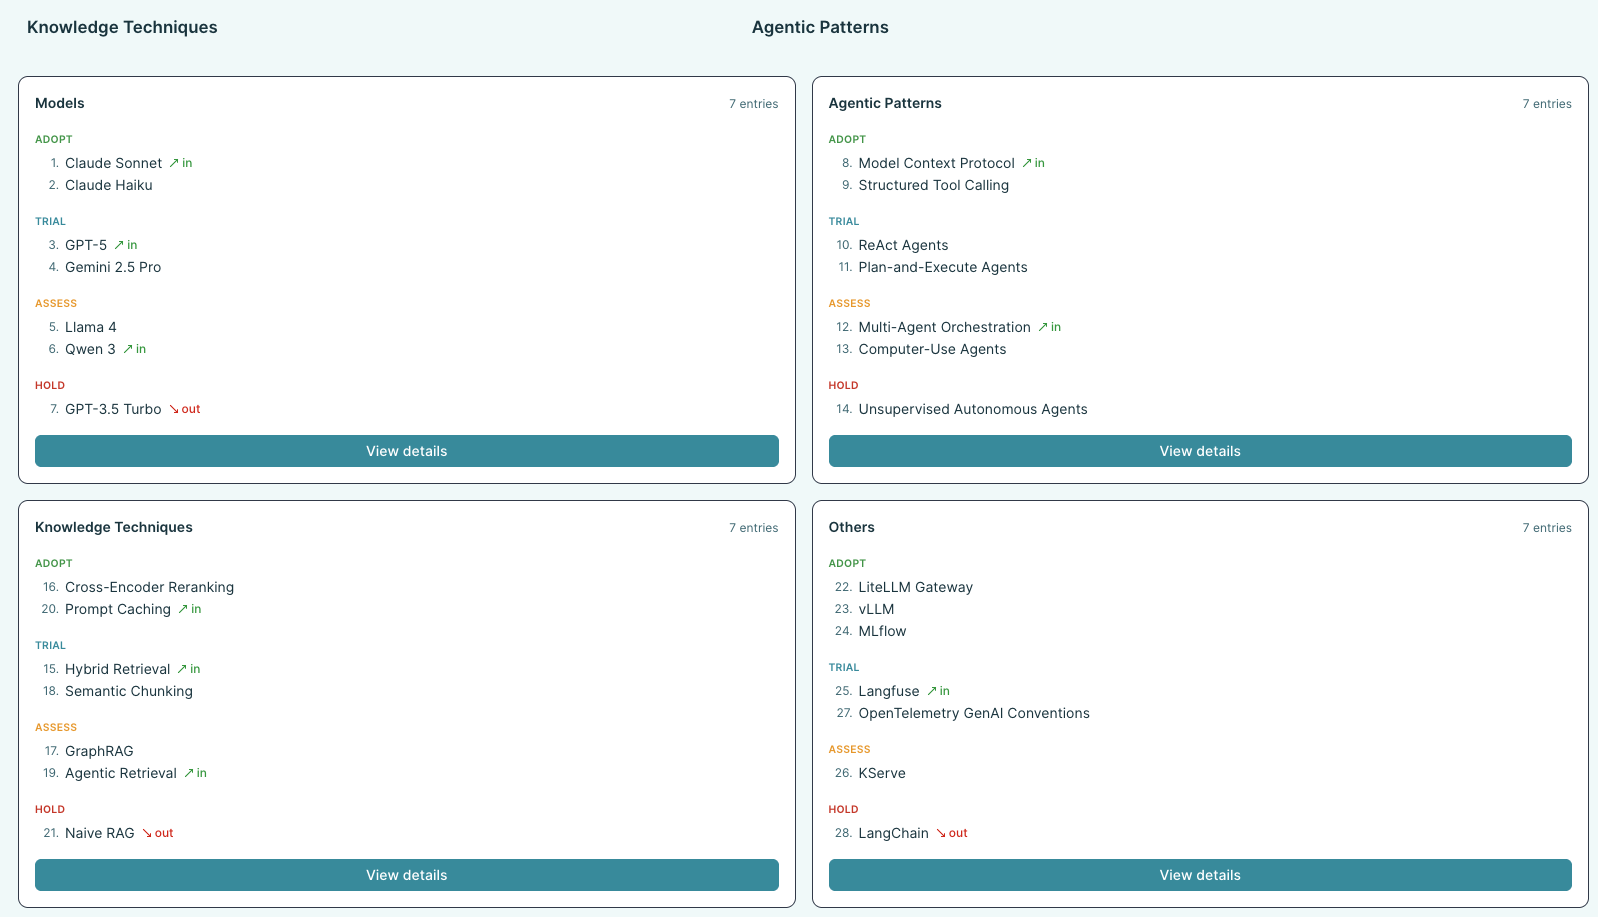Screen dimensions: 1598x917
Task: Open the ReAct Agents entry
Action: pos(904,245)
